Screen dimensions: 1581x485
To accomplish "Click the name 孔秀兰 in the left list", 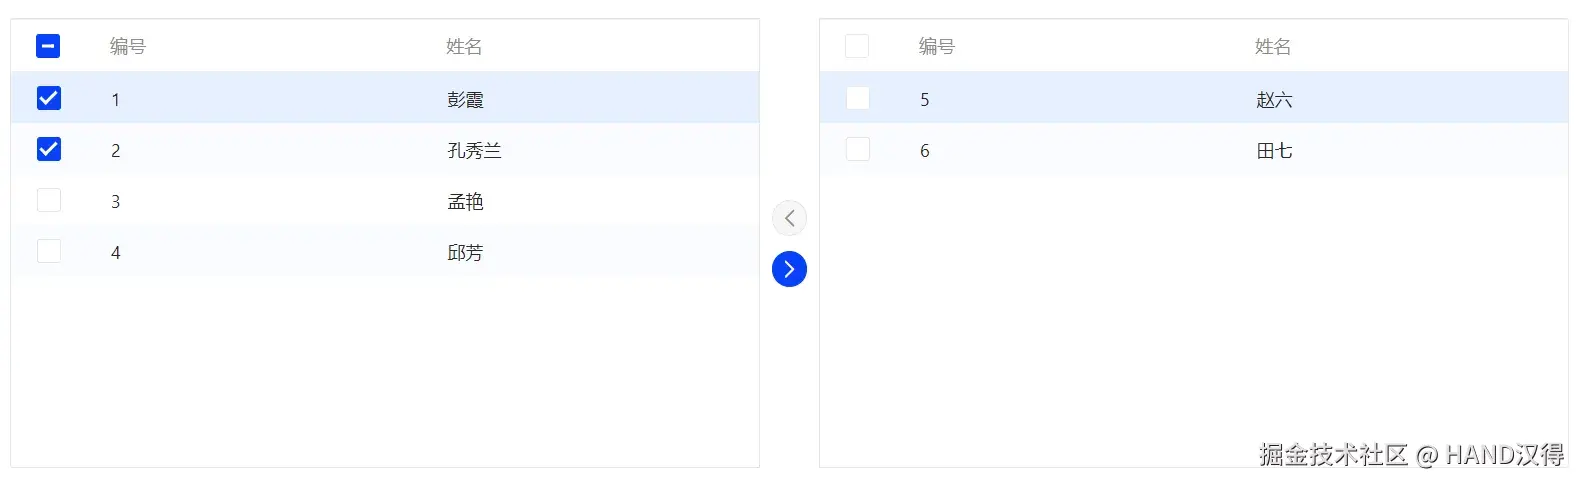I will [x=474, y=151].
